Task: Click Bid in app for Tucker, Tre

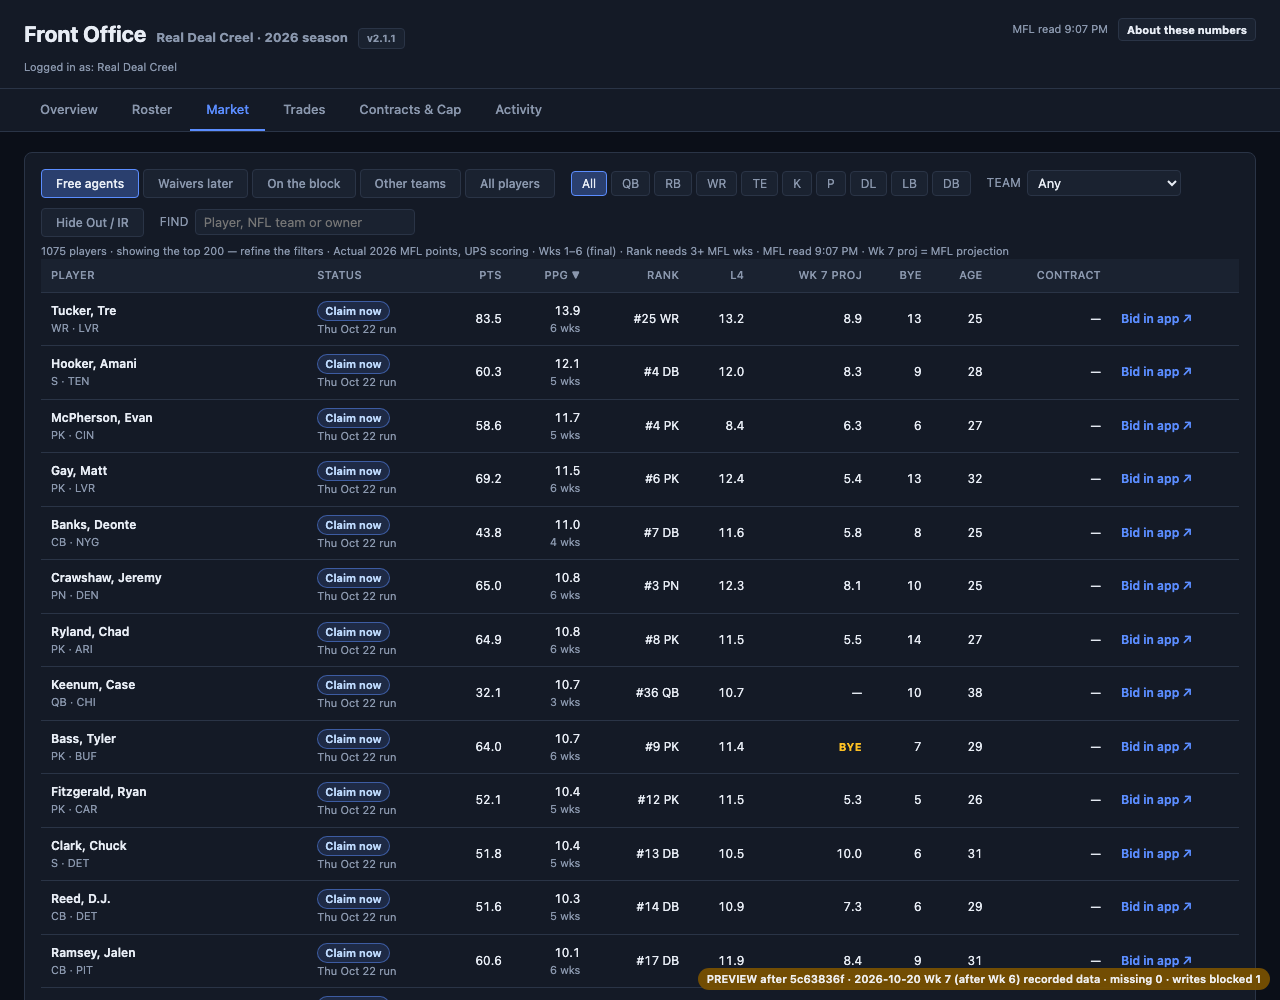Action: pyautogui.click(x=1156, y=319)
